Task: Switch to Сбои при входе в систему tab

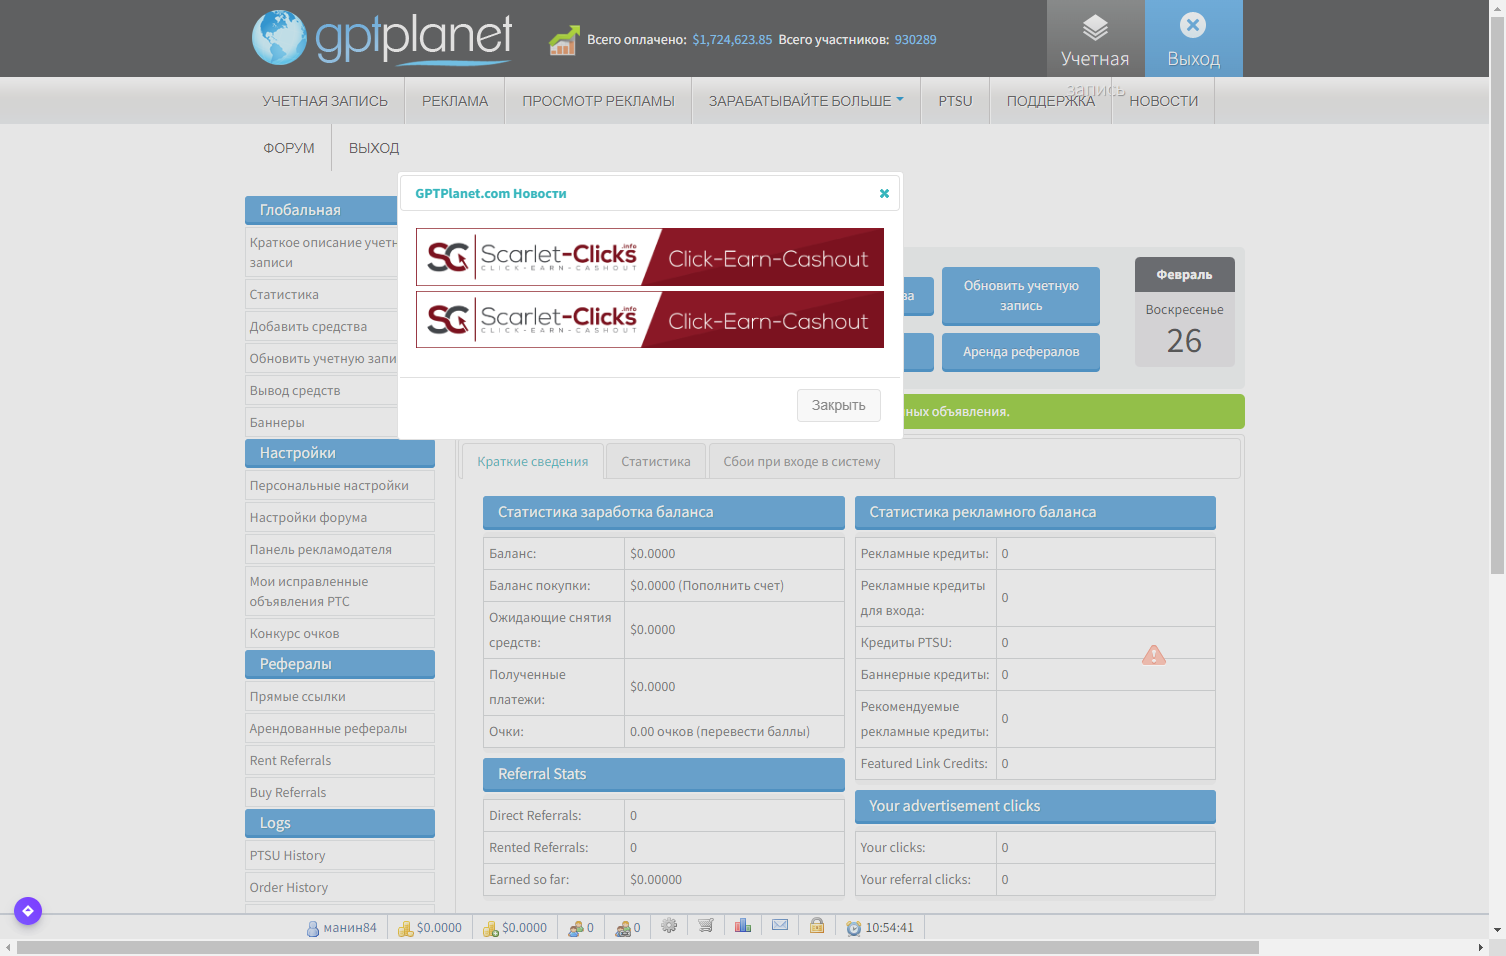Action: pyautogui.click(x=802, y=461)
